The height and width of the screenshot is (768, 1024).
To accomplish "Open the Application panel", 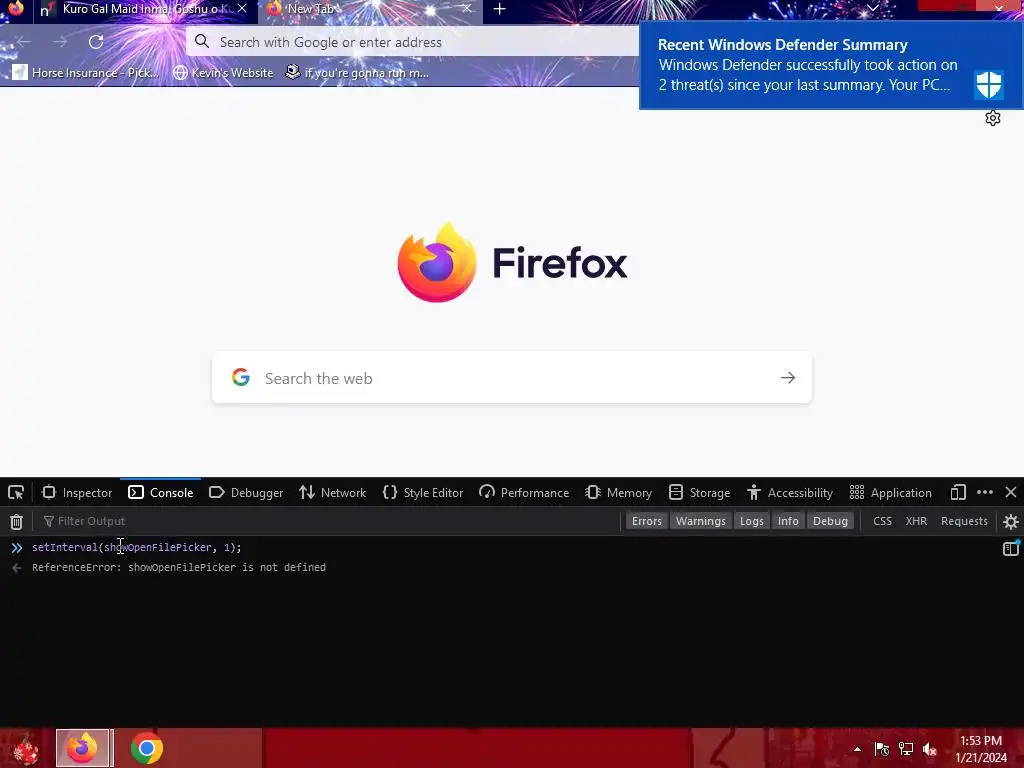I will pyautogui.click(x=891, y=492).
